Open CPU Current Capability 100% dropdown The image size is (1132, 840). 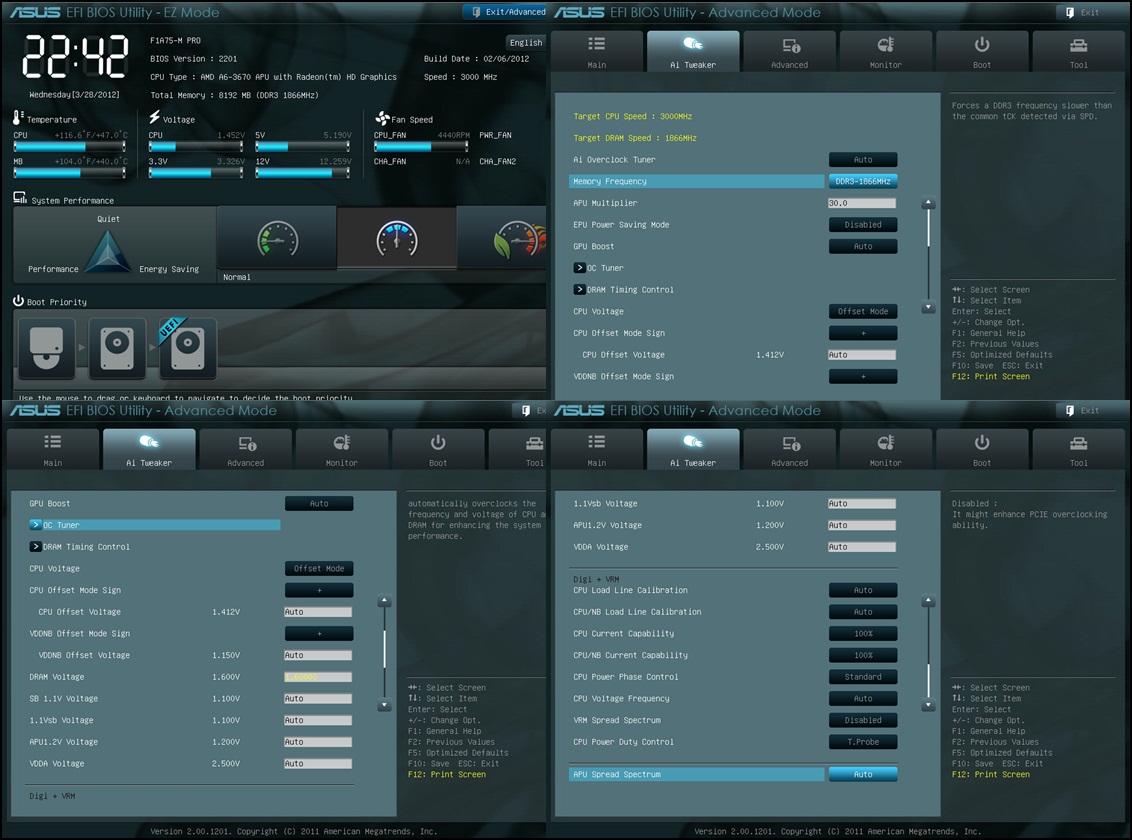pos(863,633)
